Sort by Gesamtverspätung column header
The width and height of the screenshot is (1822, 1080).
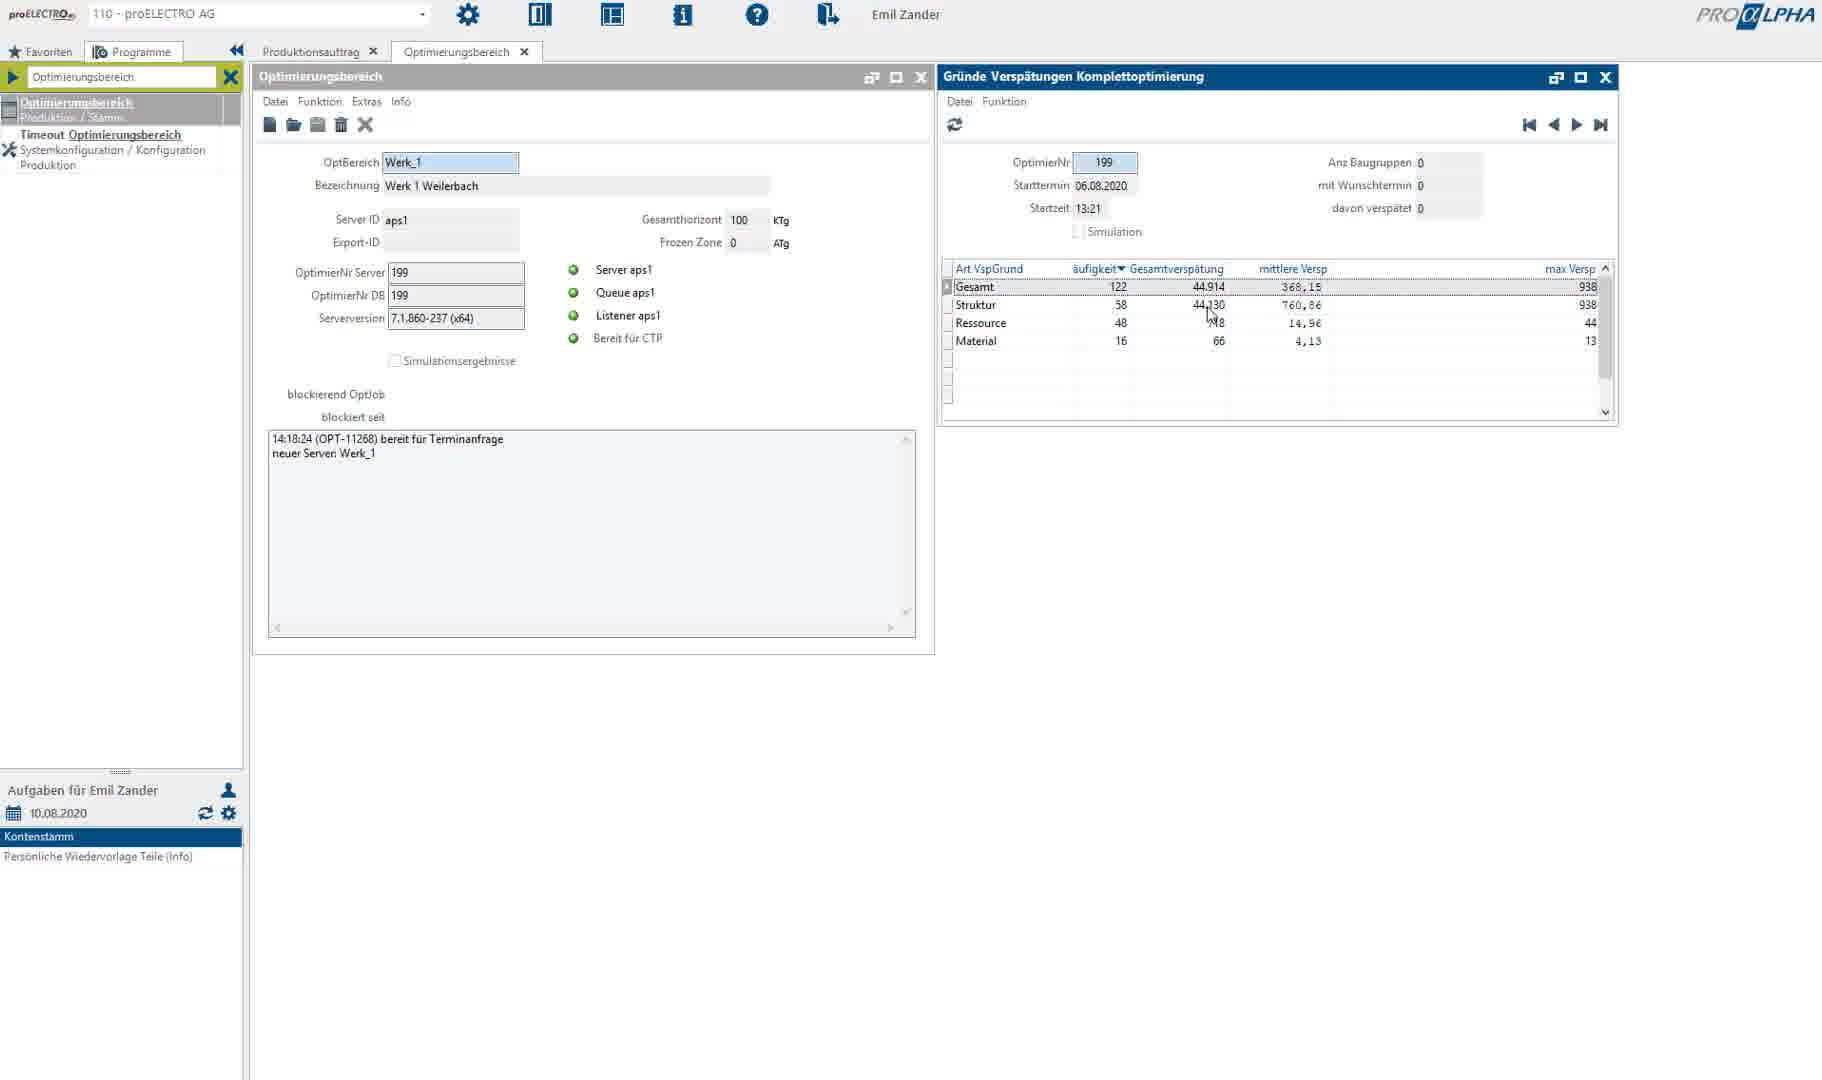[1177, 269]
